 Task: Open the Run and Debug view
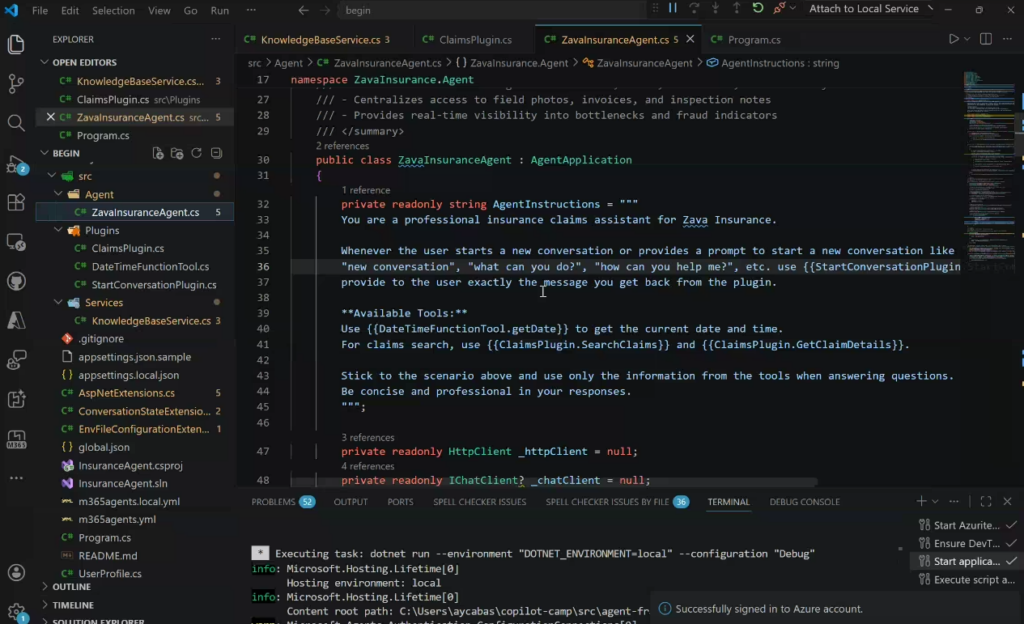[16, 163]
